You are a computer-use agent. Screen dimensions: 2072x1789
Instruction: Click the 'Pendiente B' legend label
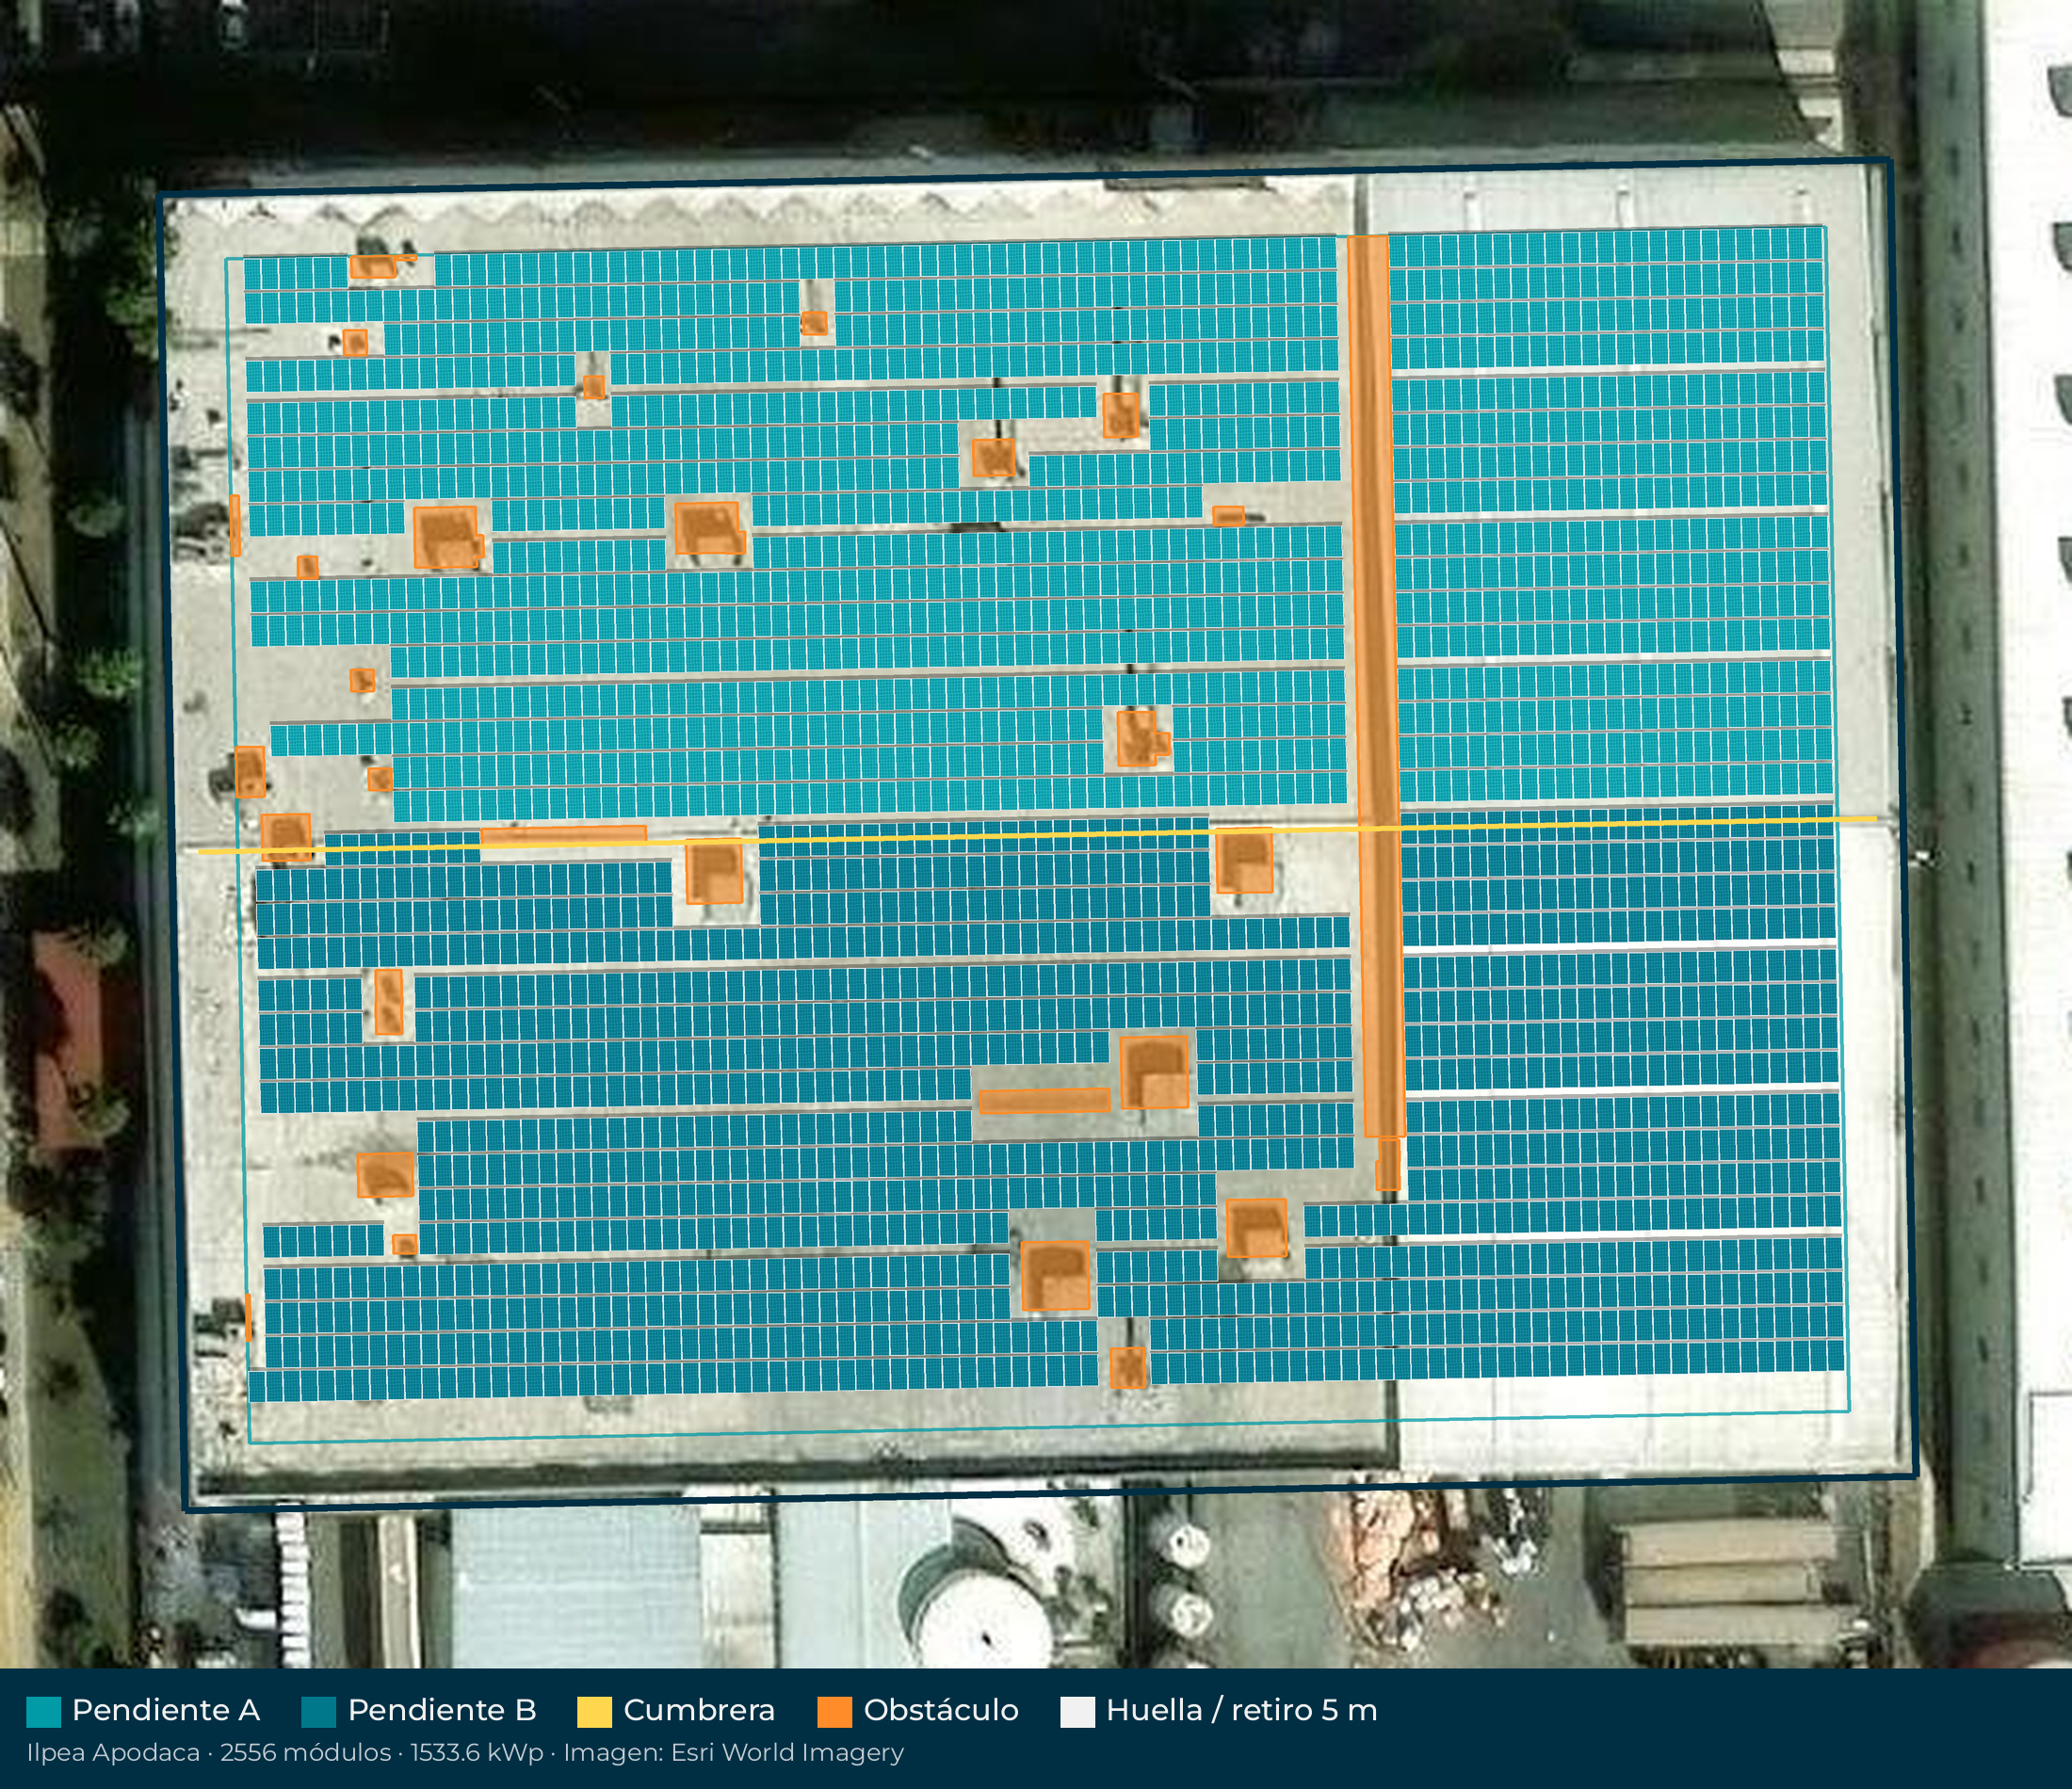tap(442, 1710)
